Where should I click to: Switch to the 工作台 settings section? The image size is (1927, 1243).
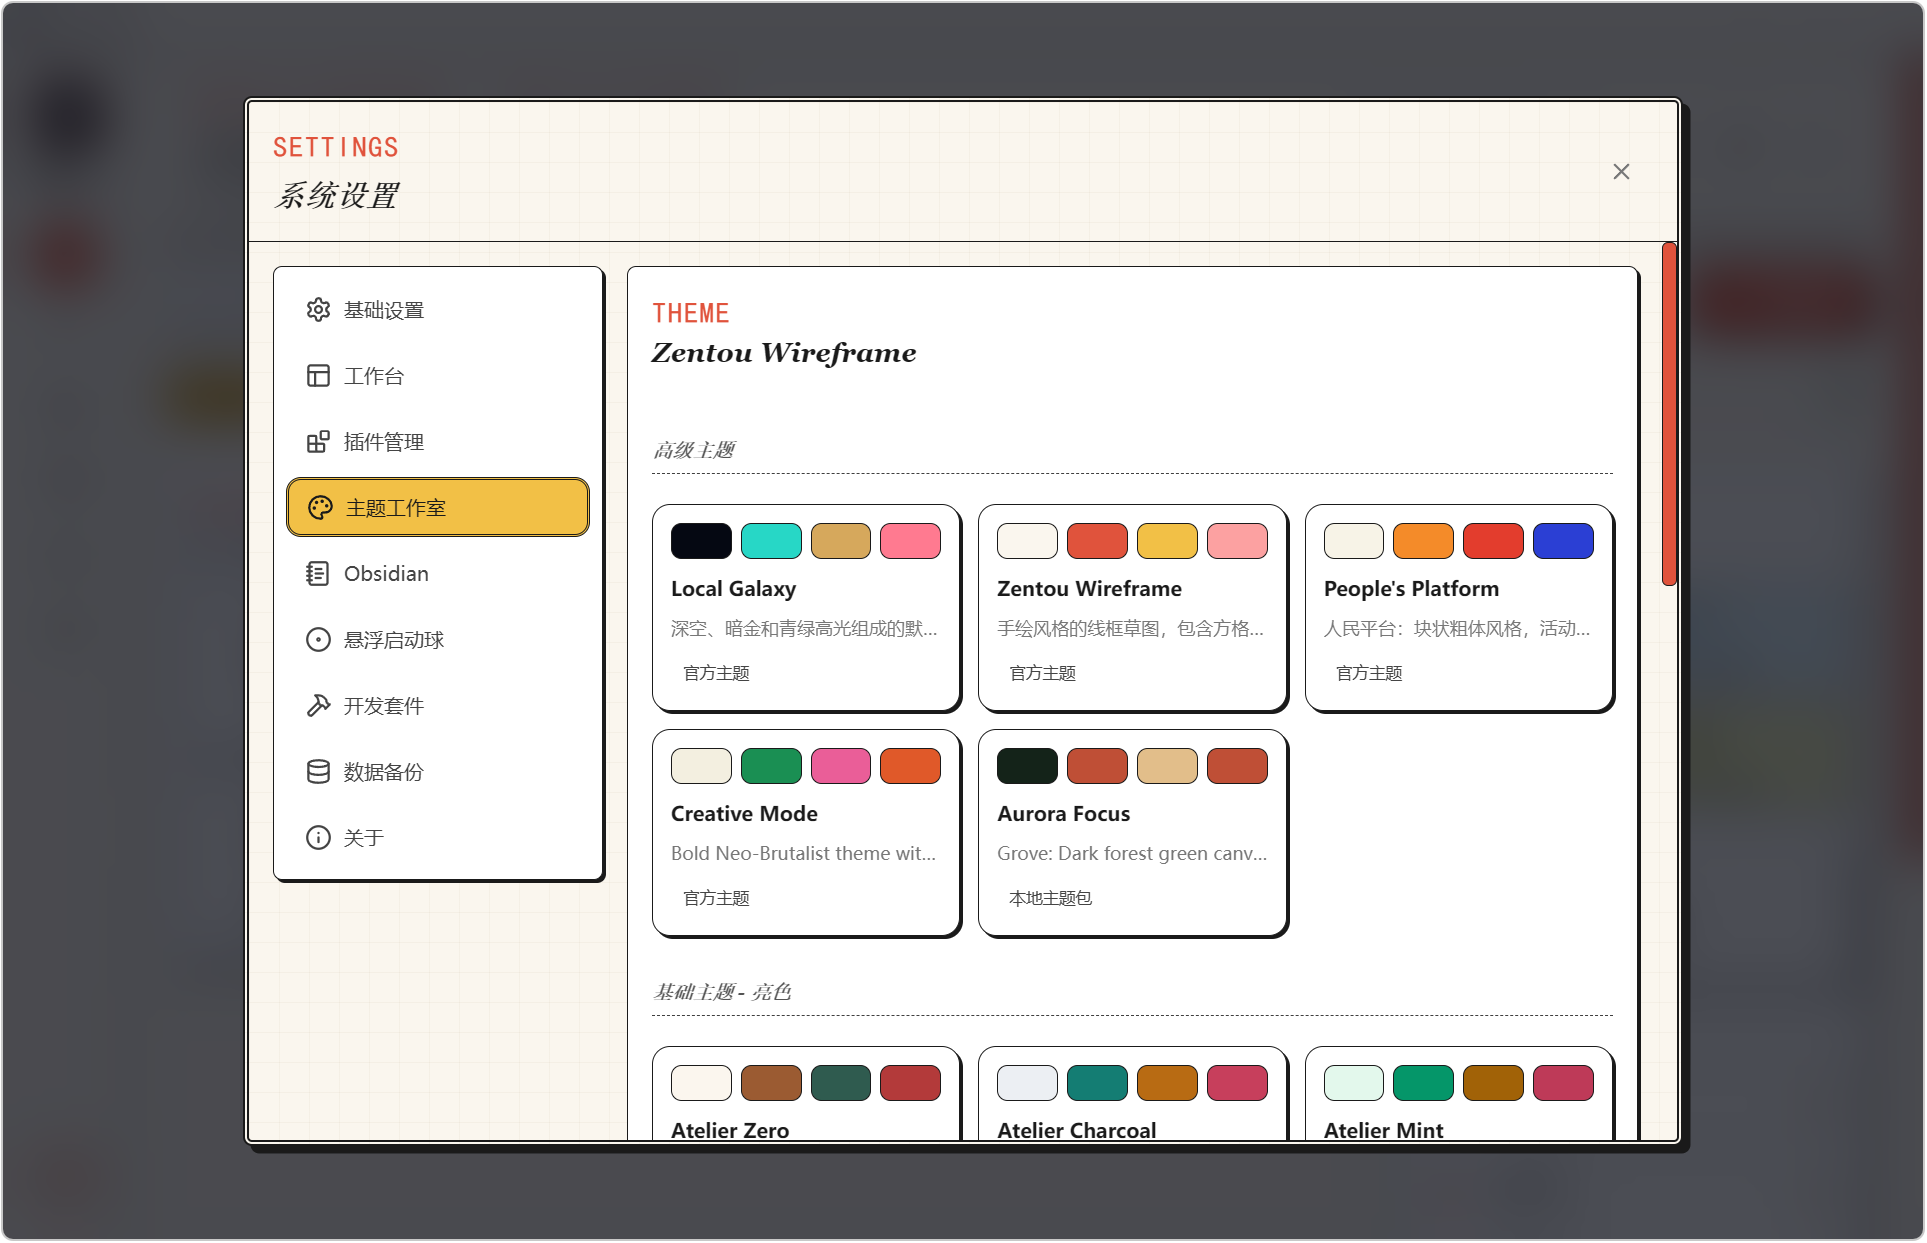tap(438, 376)
